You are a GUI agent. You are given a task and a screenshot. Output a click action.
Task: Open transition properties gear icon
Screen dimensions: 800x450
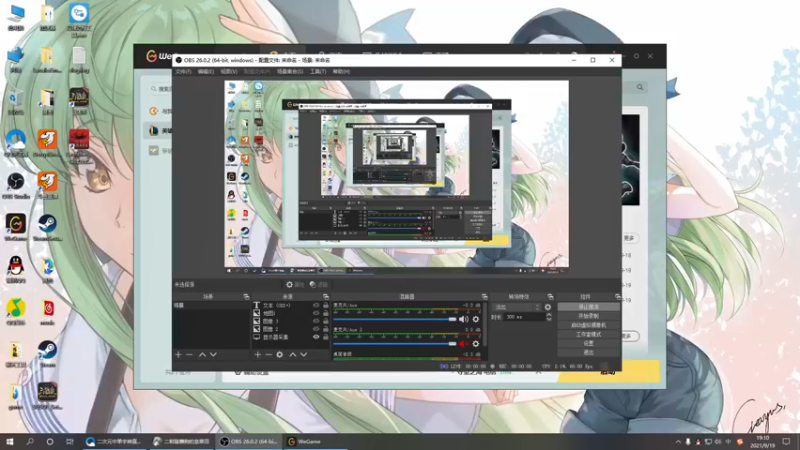pos(547,307)
